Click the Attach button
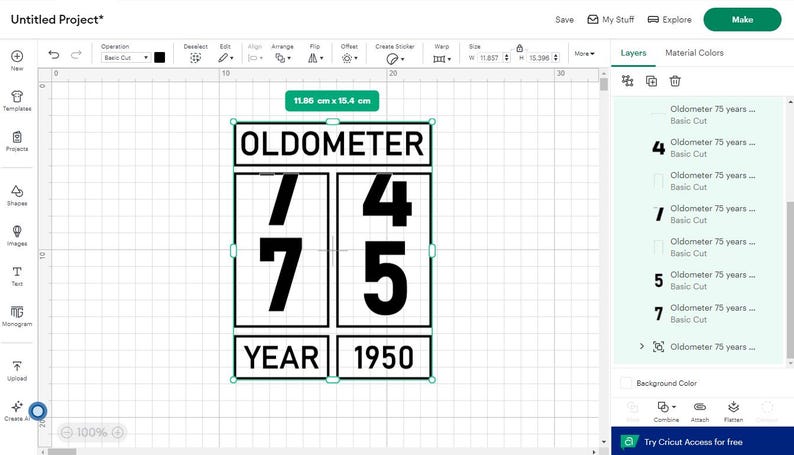 pyautogui.click(x=700, y=411)
